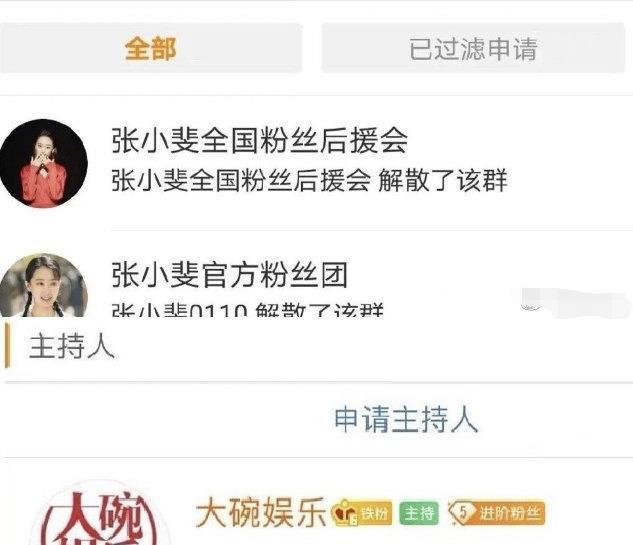Viewport: 633px width, 545px height.
Task: Select the 张小斐0110 解散了该群 notice
Action: (x=247, y=310)
